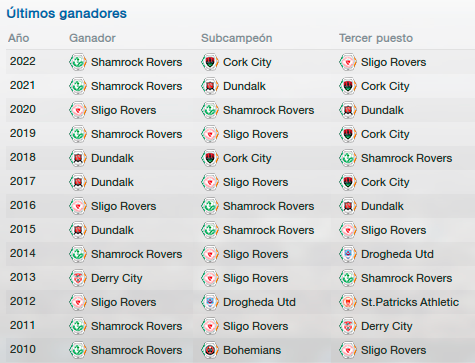Open Cork City link in 2019 third place
Screen dimensions: 475x363
click(385, 134)
